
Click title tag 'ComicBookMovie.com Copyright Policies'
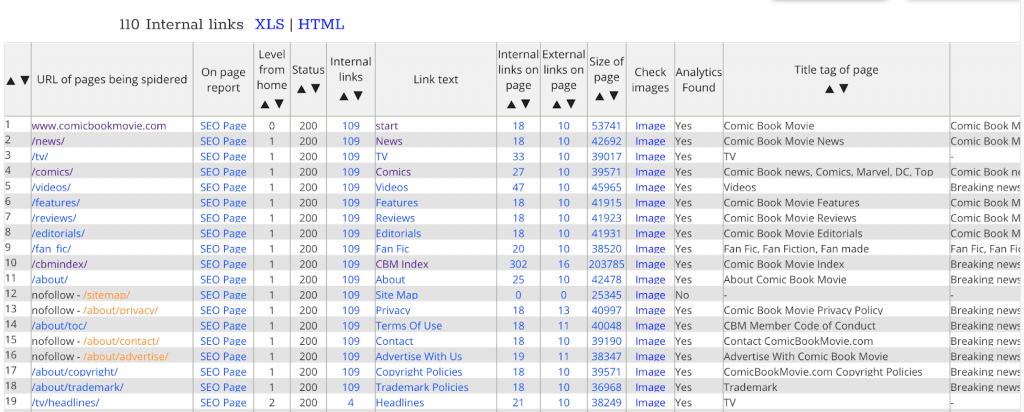coord(823,372)
